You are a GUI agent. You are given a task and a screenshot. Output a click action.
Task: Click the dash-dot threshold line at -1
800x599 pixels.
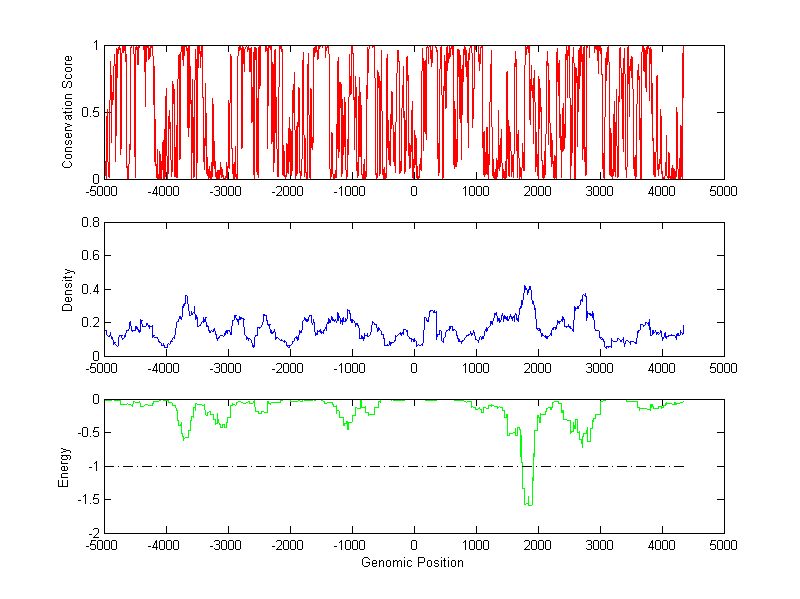click(300, 466)
